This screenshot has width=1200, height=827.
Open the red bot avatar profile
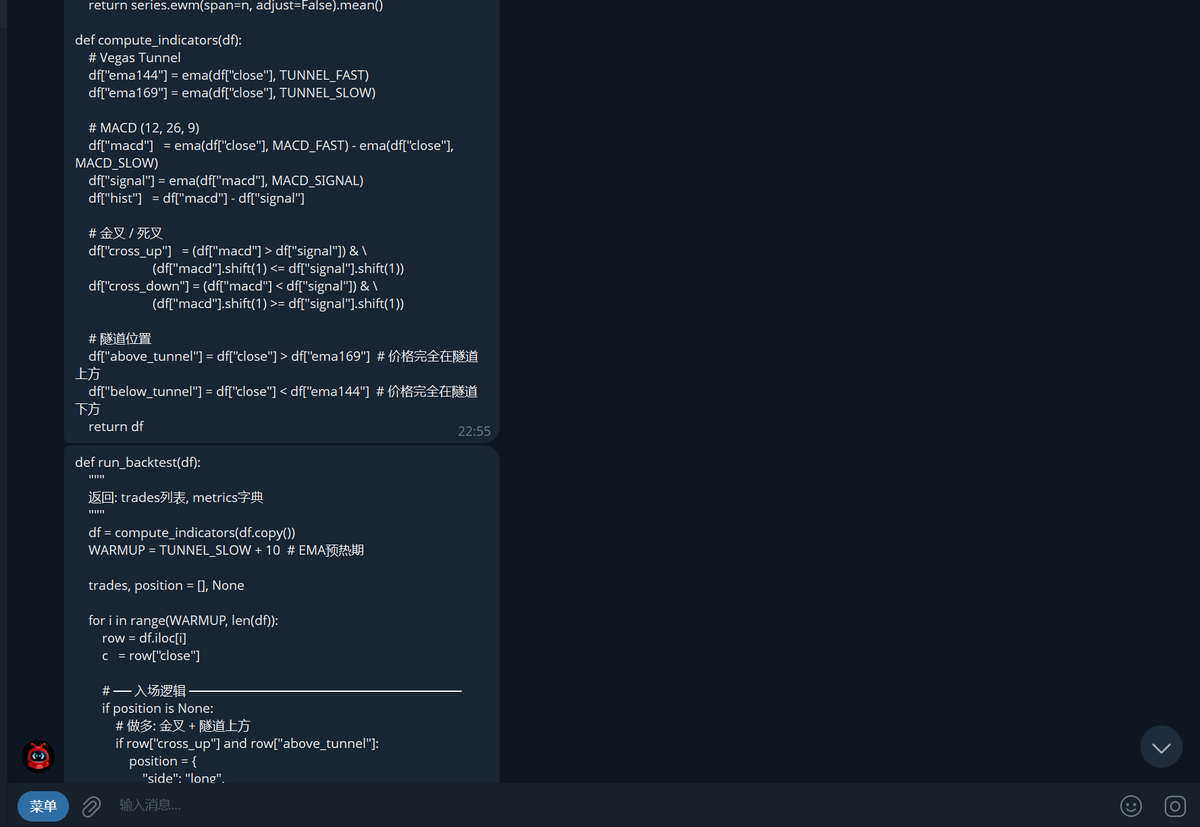point(38,756)
